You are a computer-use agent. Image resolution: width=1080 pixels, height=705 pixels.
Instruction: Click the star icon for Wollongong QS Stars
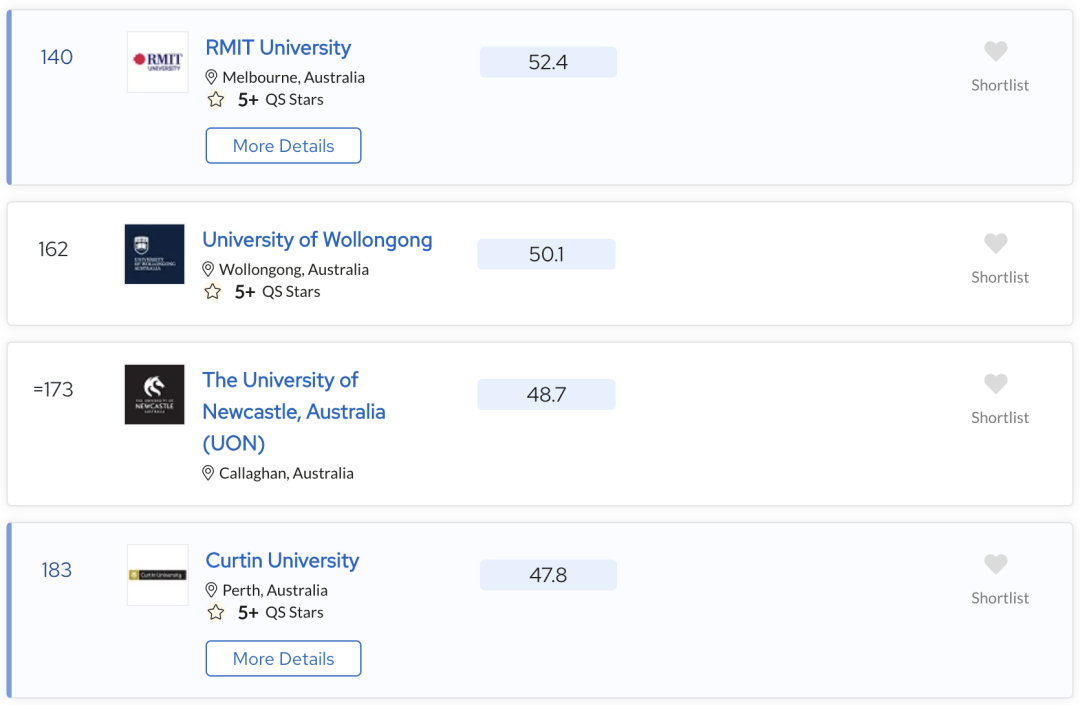tap(213, 292)
